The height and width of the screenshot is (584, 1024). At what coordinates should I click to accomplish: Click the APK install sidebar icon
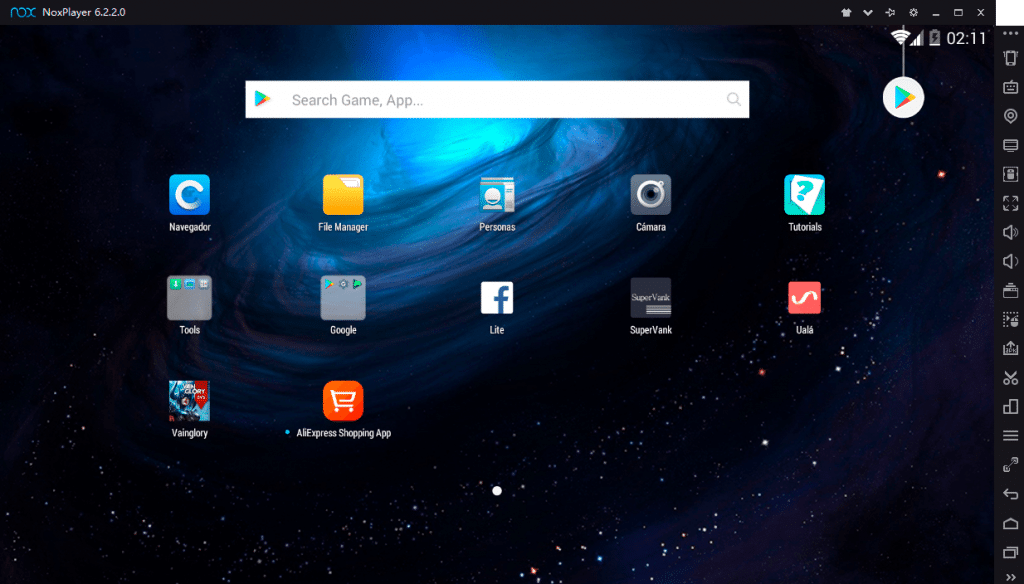[1010, 174]
